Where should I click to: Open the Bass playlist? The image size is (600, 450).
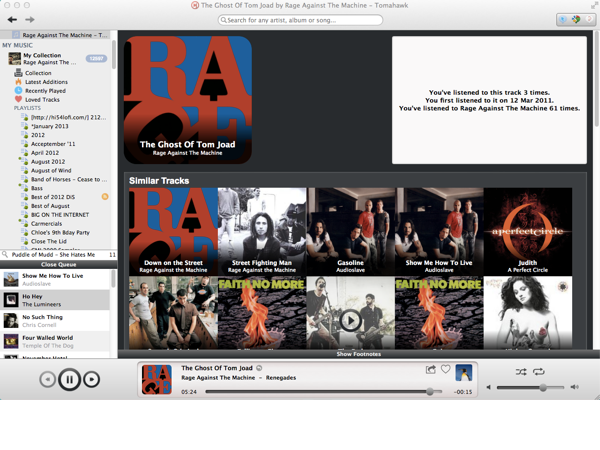(37, 188)
